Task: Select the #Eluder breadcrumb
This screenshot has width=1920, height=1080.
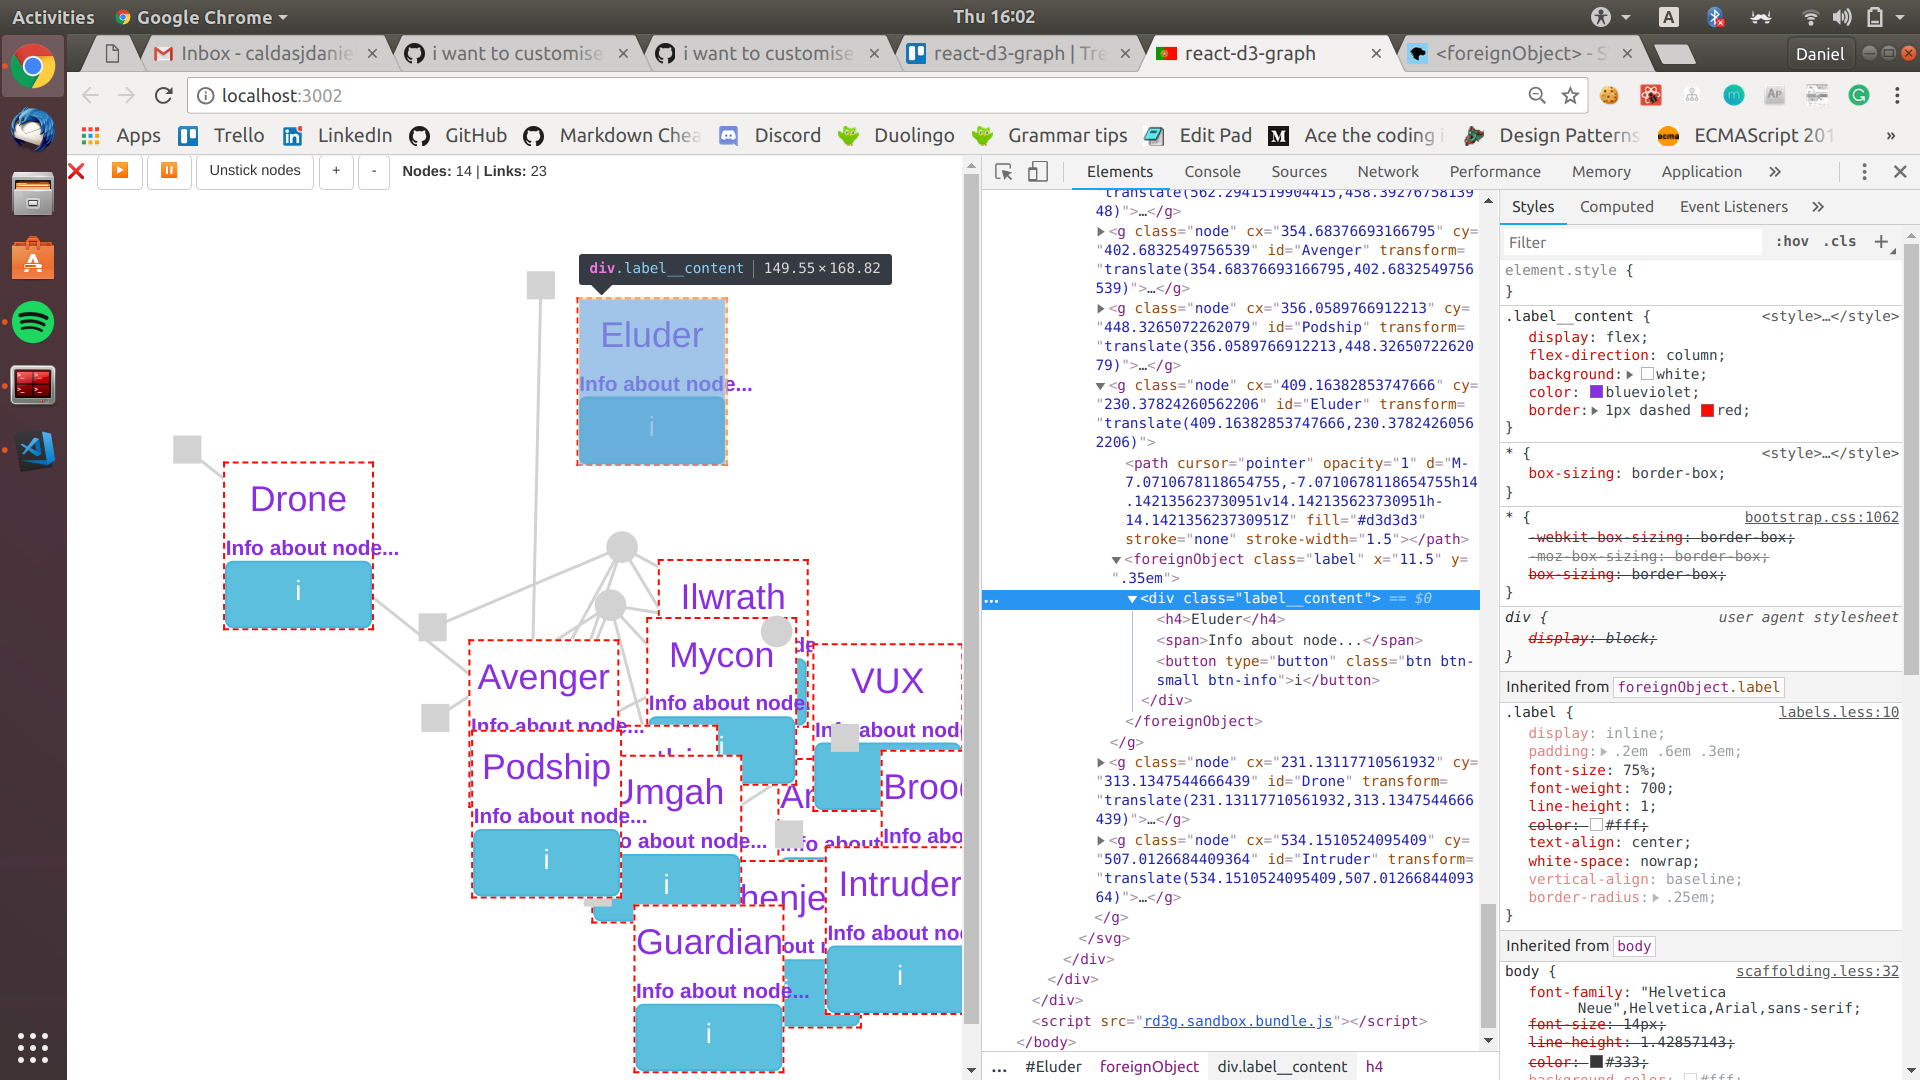Action: 1053,1066
